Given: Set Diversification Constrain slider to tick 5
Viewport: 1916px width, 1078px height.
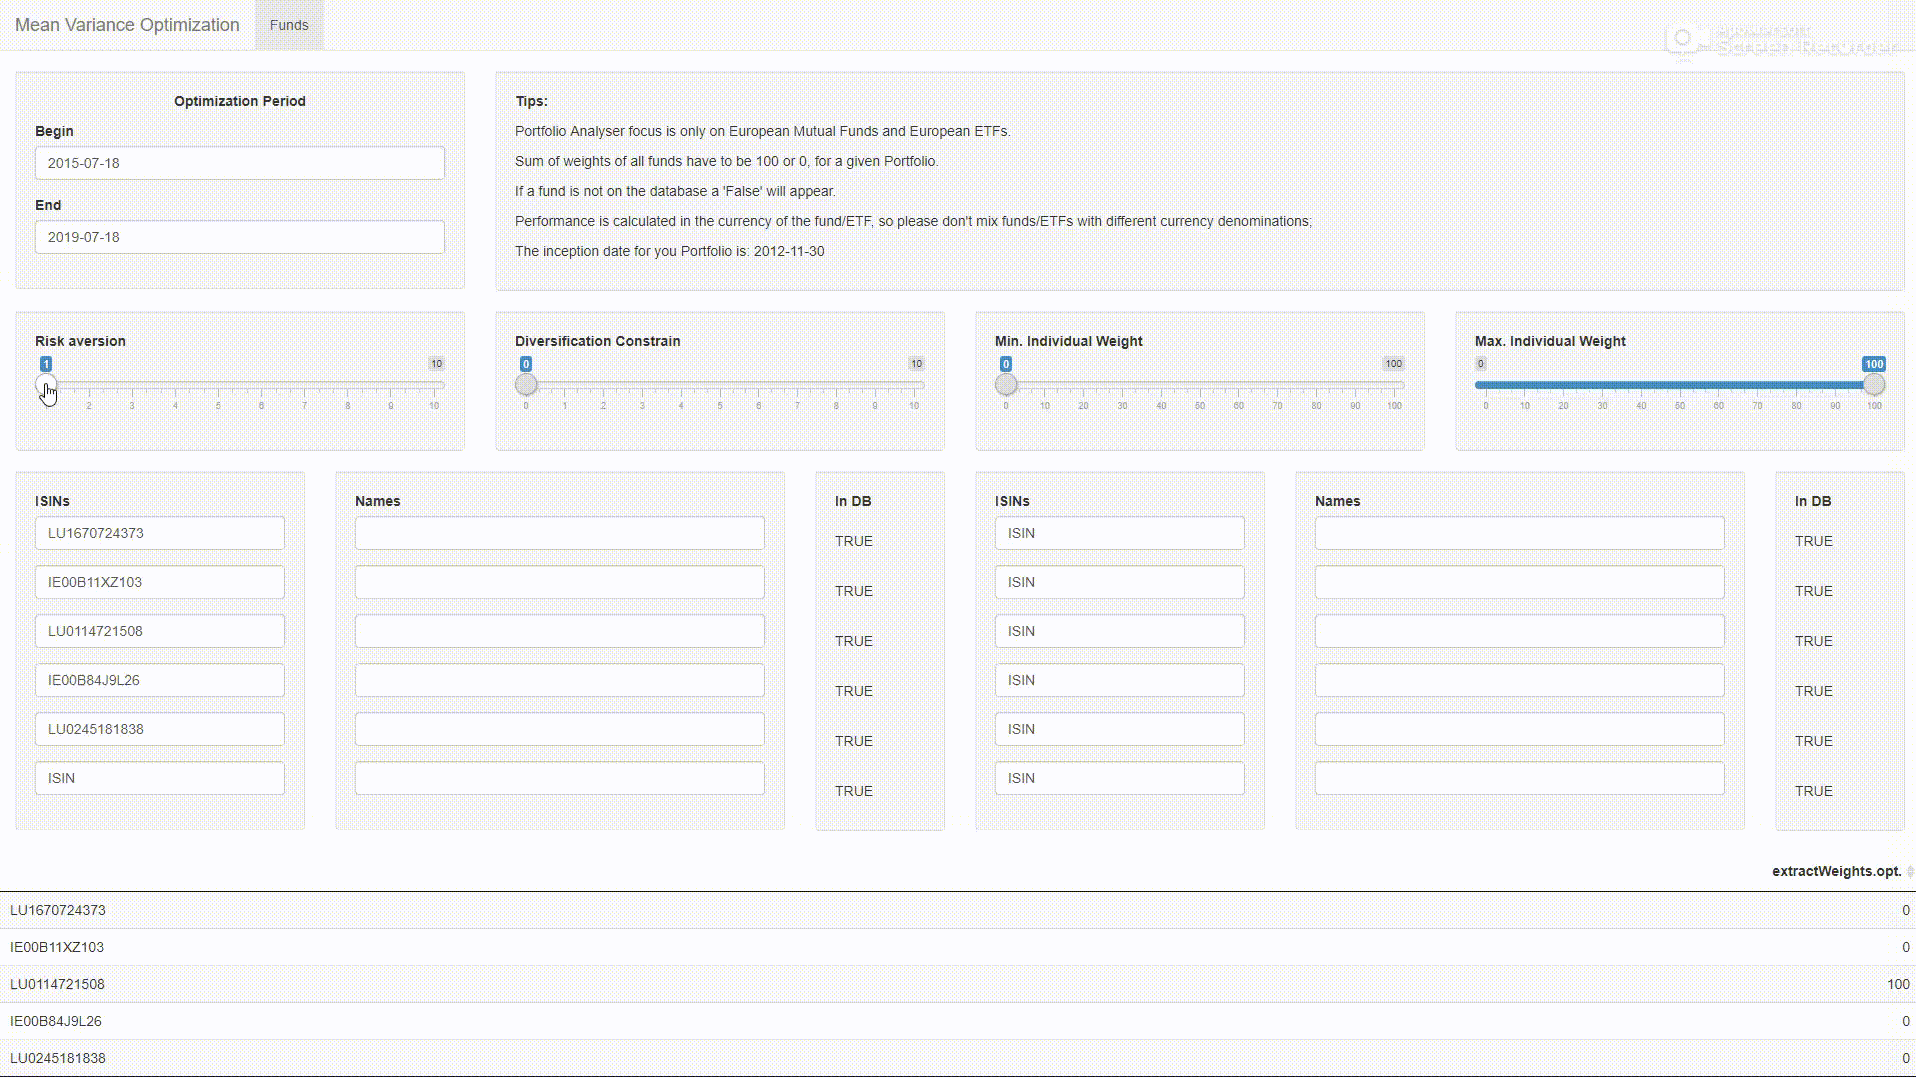Looking at the screenshot, I should pos(720,385).
